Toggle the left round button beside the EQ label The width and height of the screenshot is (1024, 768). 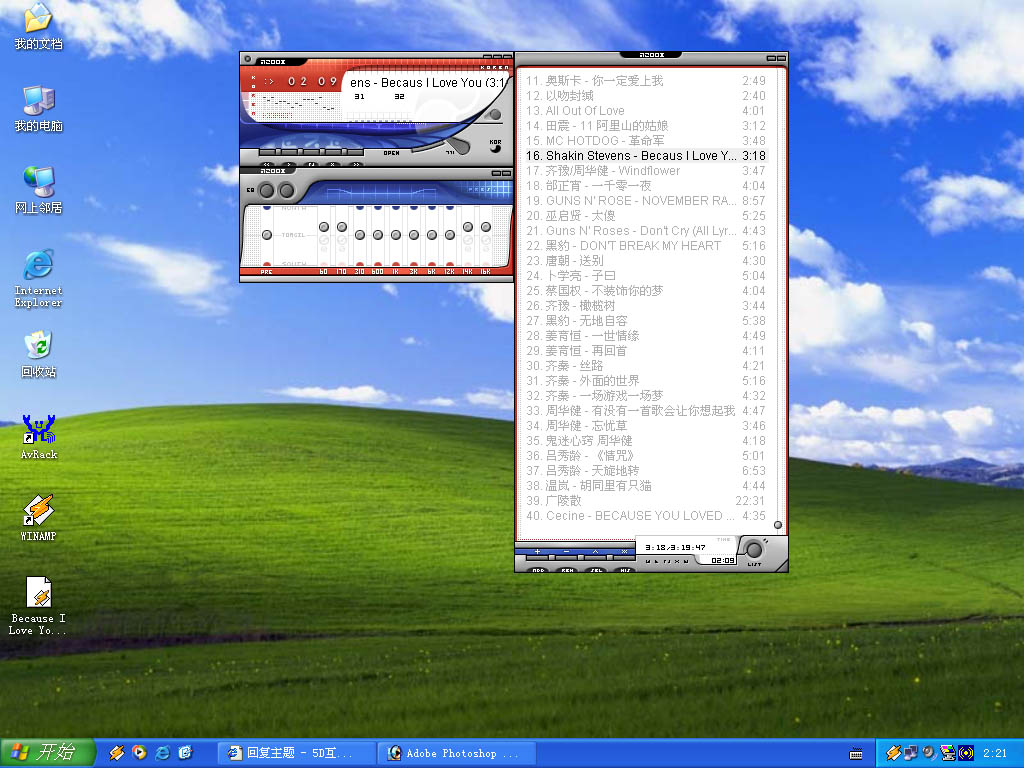[x=266, y=190]
